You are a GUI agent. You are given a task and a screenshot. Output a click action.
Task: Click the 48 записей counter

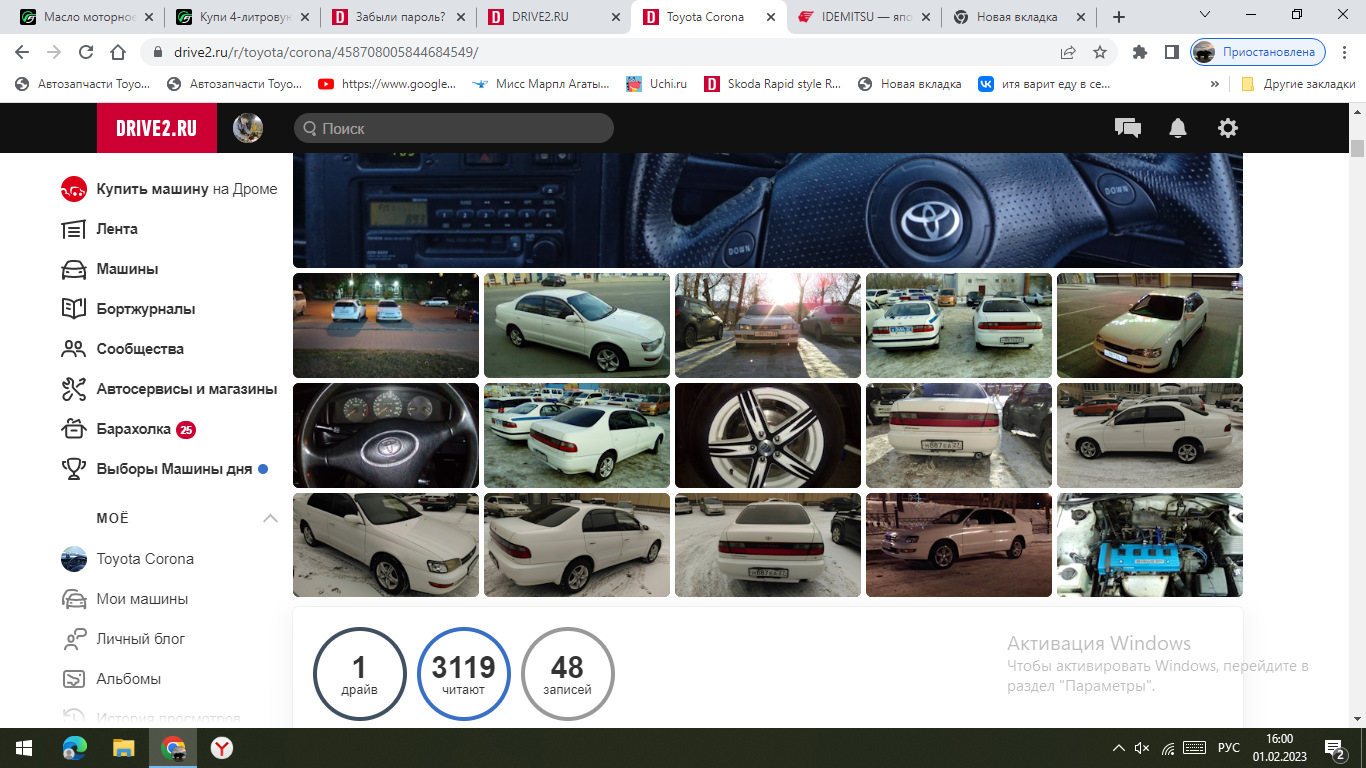[x=568, y=674]
